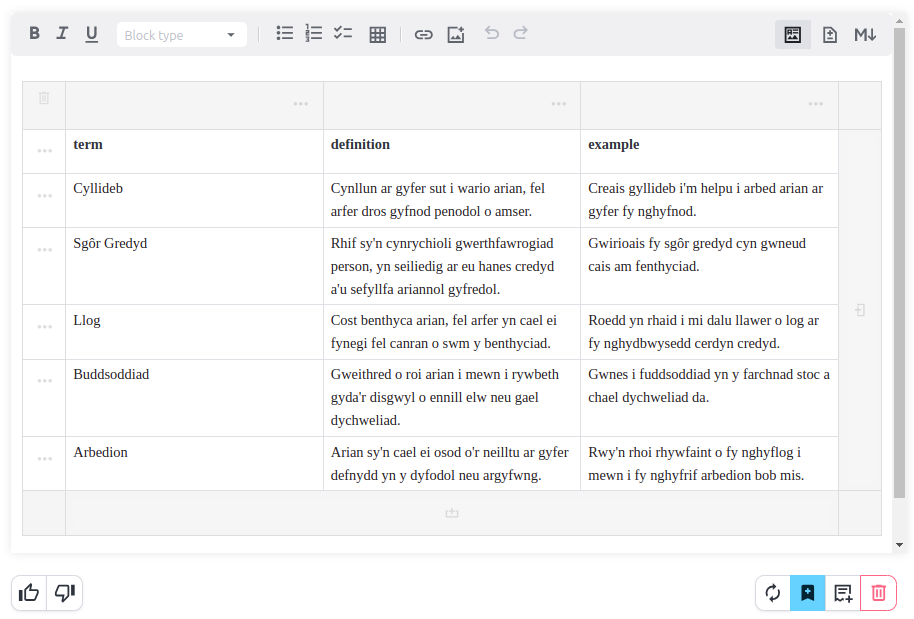The image size is (914, 619).
Task: Click the thumbs up button
Action: 29,593
